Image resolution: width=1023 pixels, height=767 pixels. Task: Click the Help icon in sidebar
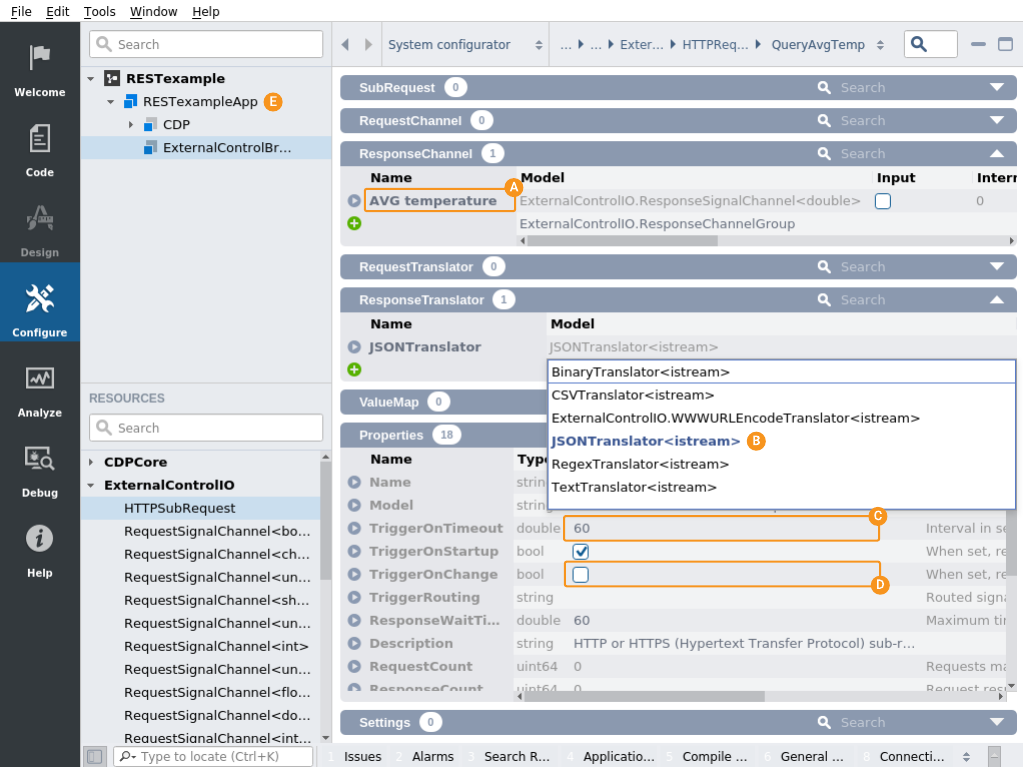pos(39,549)
